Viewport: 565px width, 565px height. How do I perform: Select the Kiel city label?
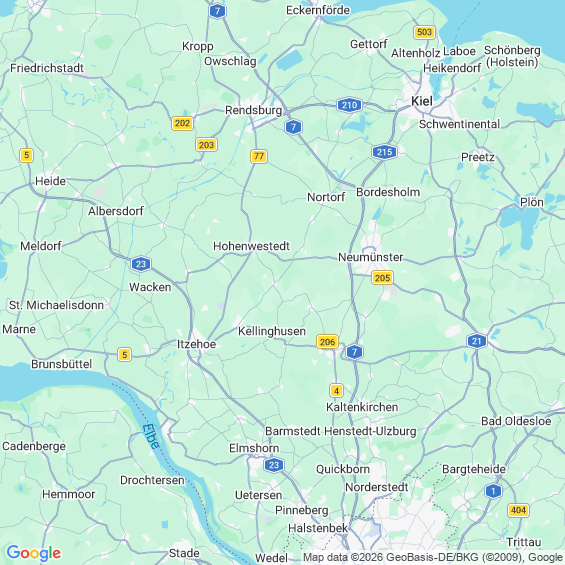(422, 101)
